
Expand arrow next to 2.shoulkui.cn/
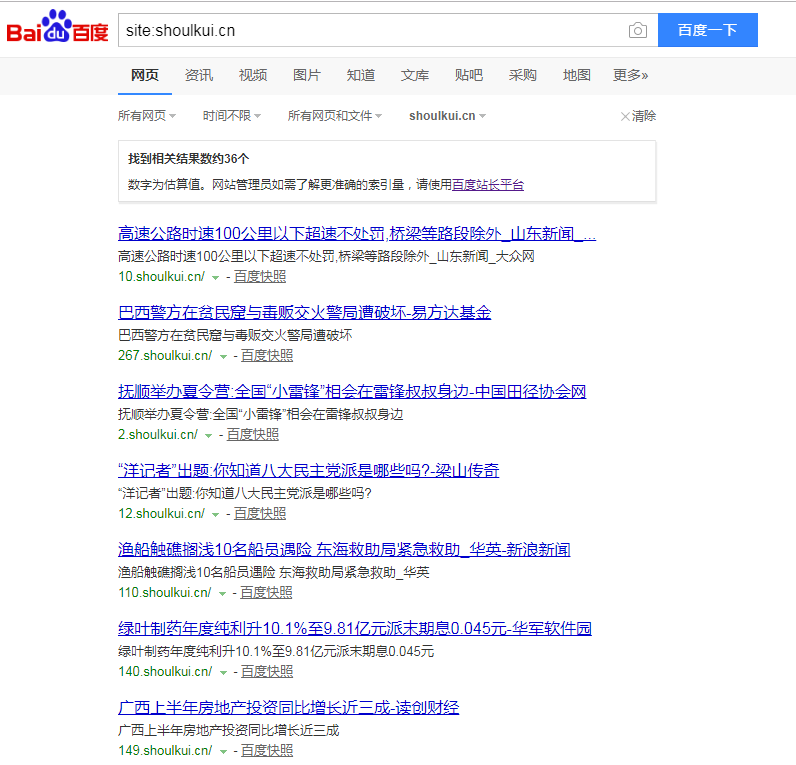pos(208,436)
